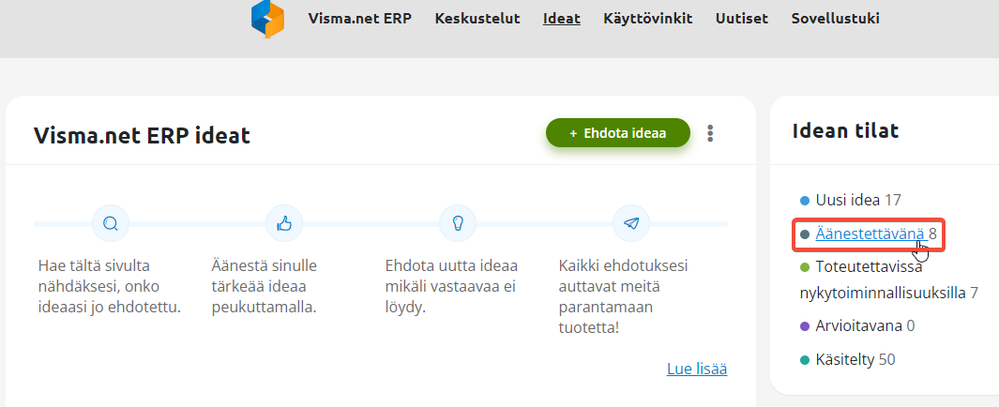Screen dimensions: 999x407
Task: Click the magnifying glass search step icon
Action: [110, 223]
